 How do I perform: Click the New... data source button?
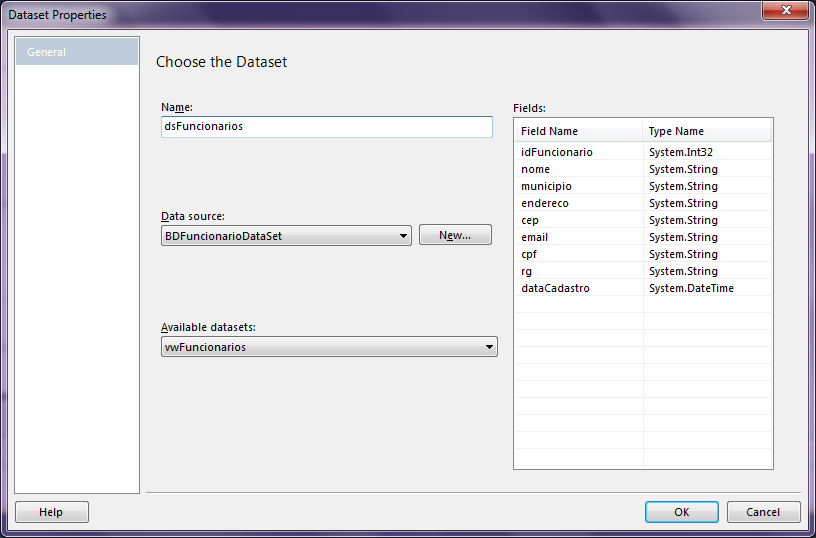(455, 235)
